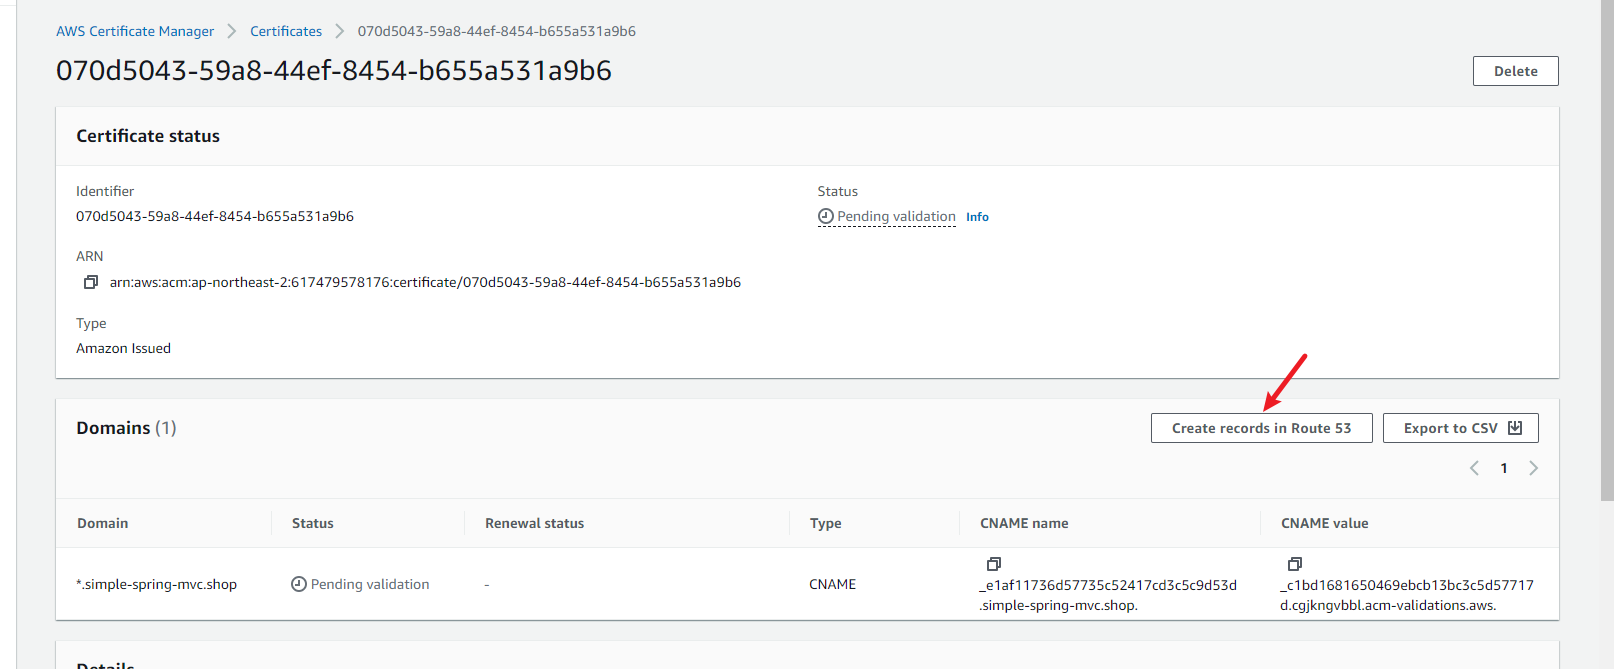Click the certificate ARN text
1614x669 pixels.
pyautogui.click(x=425, y=282)
